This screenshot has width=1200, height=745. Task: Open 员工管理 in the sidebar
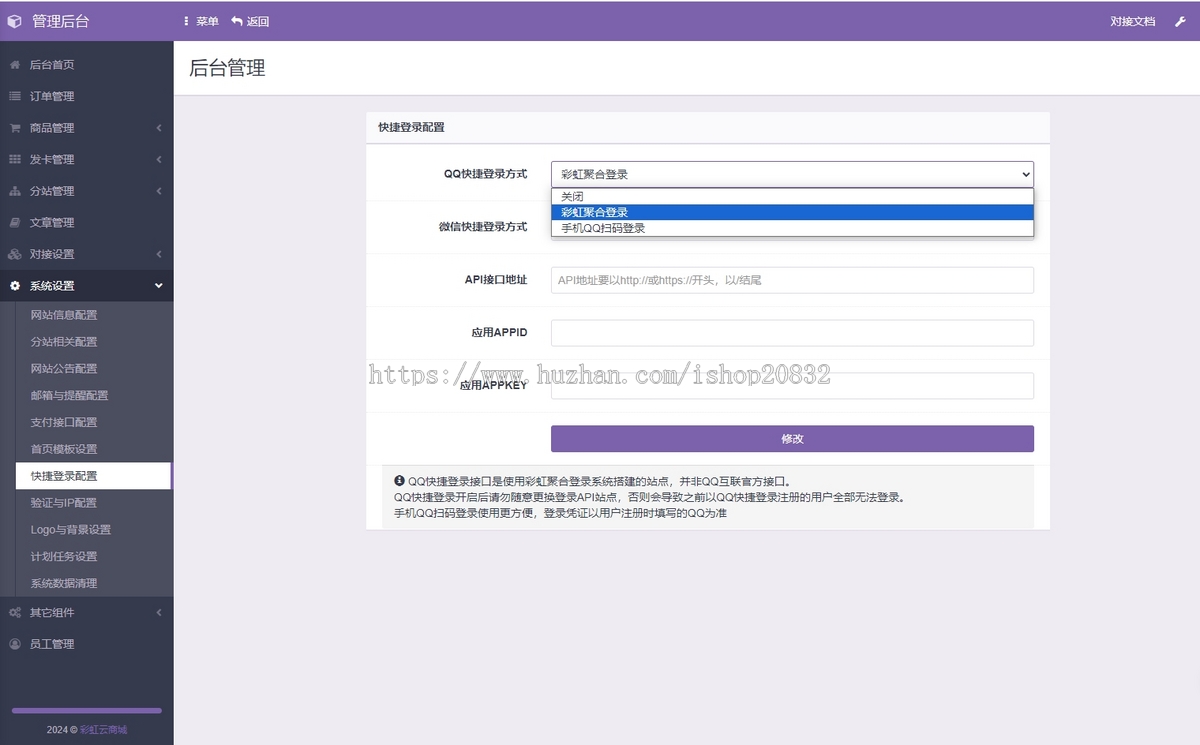click(x=87, y=644)
